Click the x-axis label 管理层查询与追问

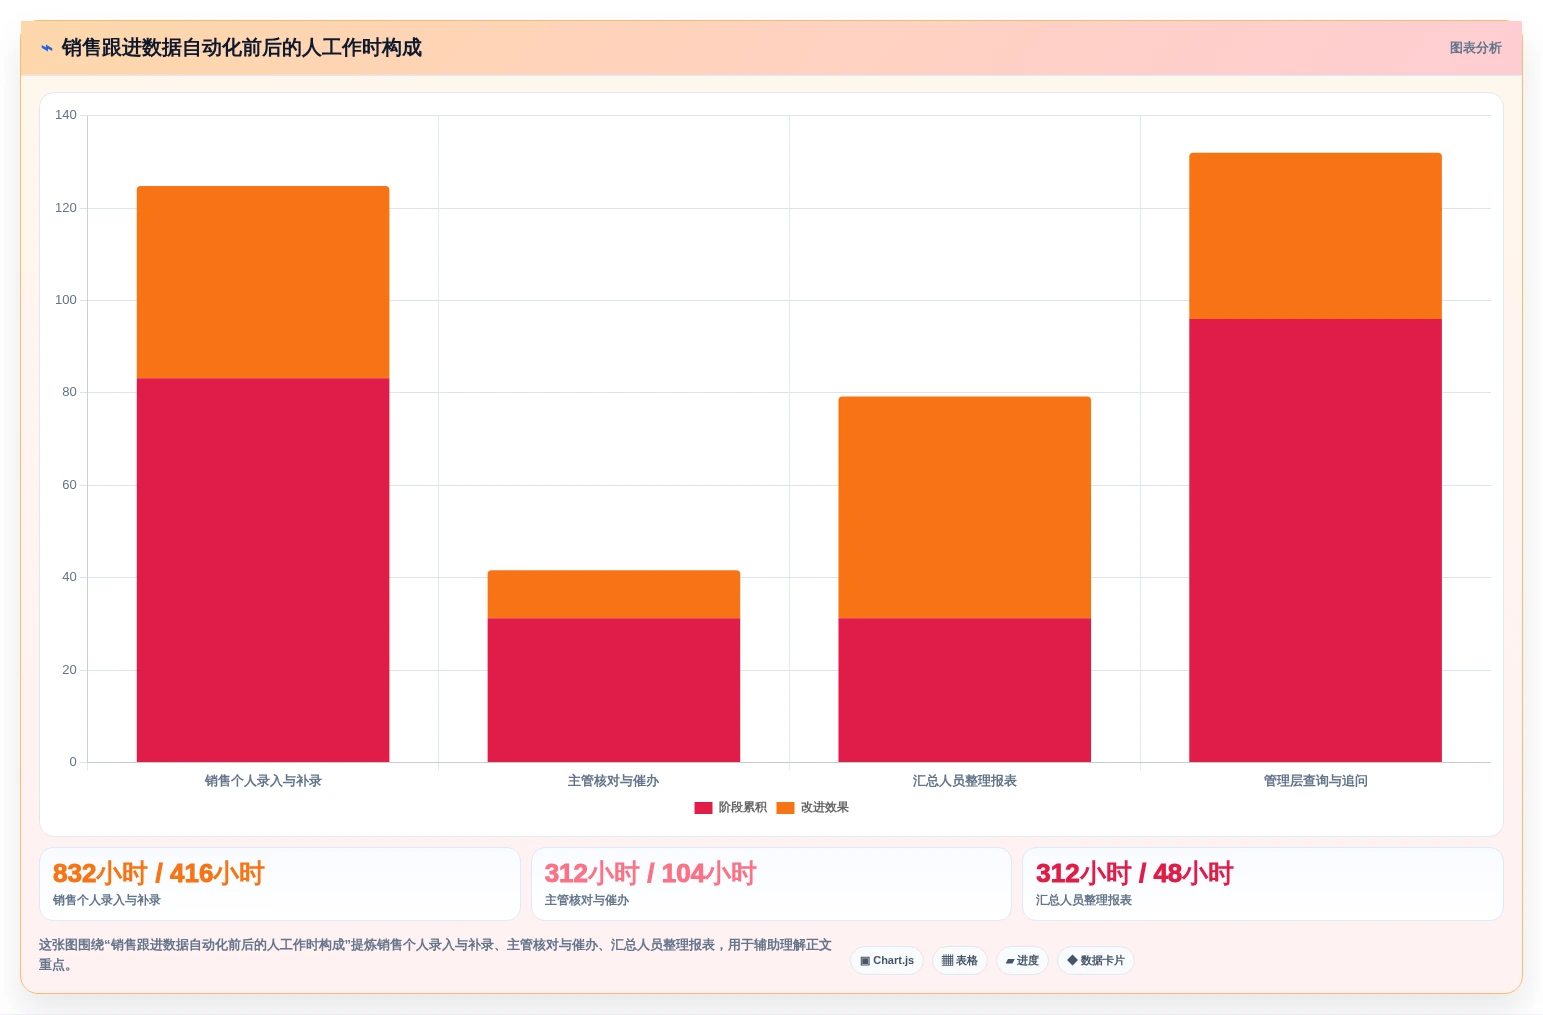(1315, 781)
